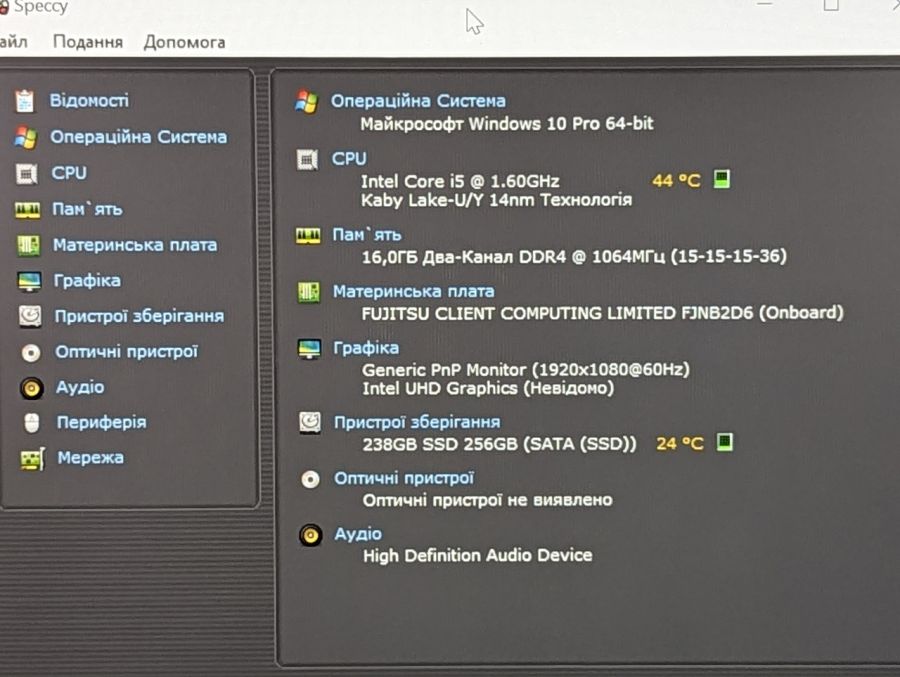Click the speaker icon beside sidebar Аудіо

32,388
